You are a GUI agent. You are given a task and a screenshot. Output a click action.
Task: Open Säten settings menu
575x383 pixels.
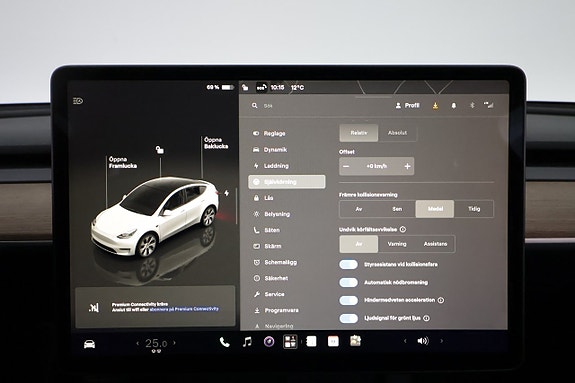tap(287, 230)
